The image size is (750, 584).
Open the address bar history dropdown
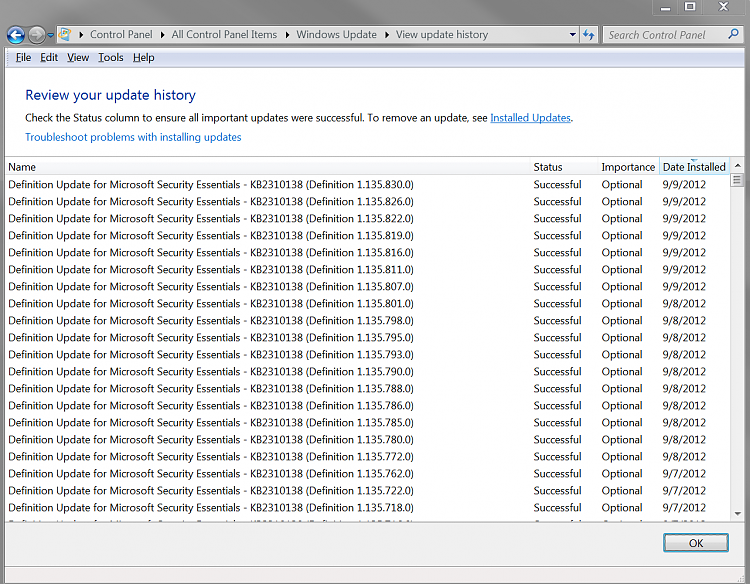click(573, 34)
